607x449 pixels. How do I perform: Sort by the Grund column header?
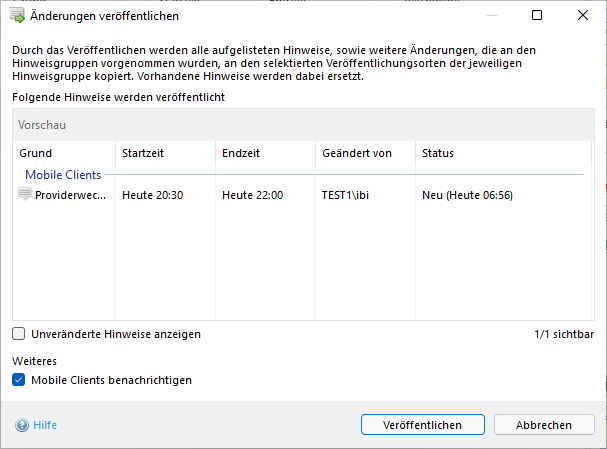[x=35, y=153]
